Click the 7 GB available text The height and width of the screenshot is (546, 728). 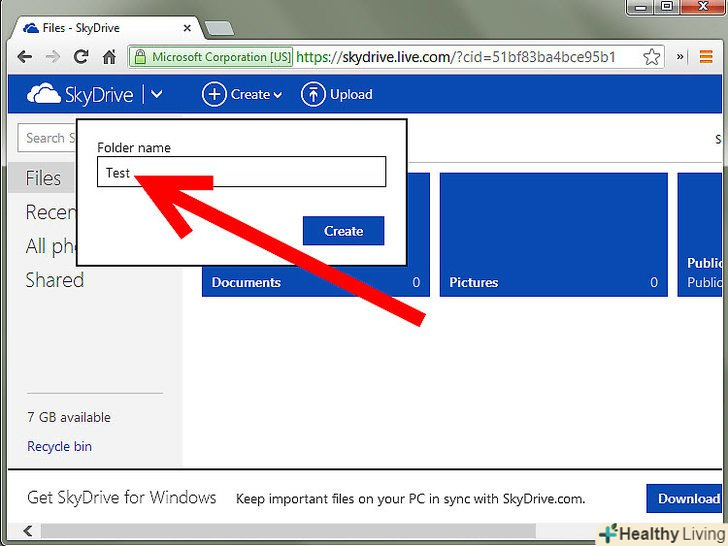[x=69, y=417]
